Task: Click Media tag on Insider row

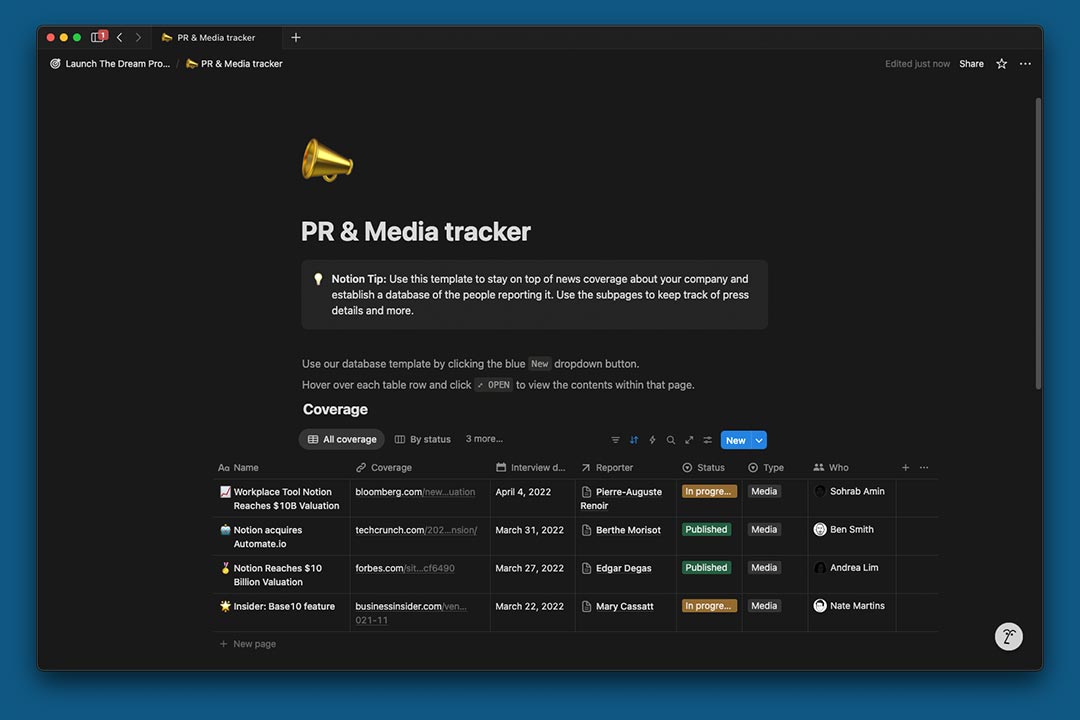Action: pyautogui.click(x=764, y=606)
